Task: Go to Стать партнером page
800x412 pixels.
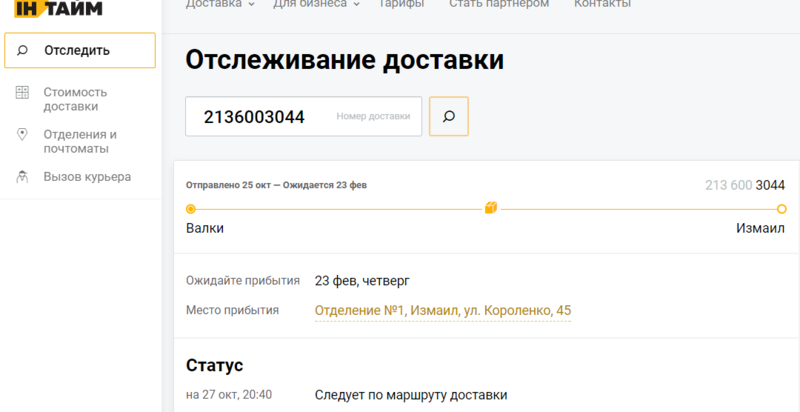Action: coord(499,4)
